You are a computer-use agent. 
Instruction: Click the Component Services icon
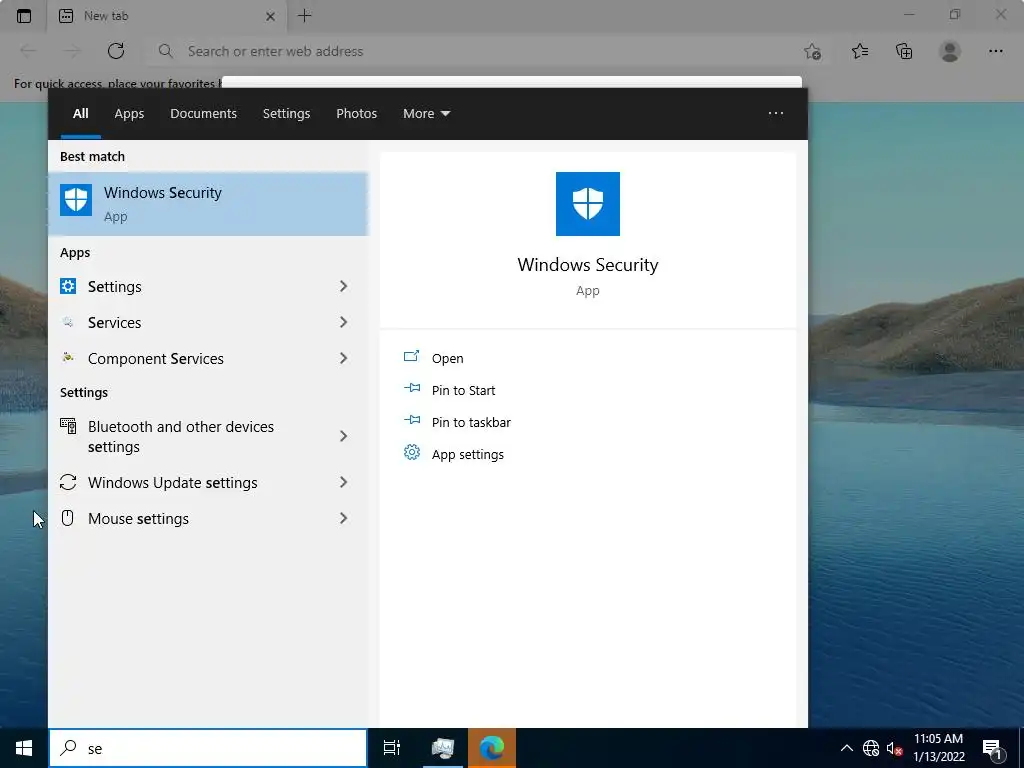coord(68,357)
